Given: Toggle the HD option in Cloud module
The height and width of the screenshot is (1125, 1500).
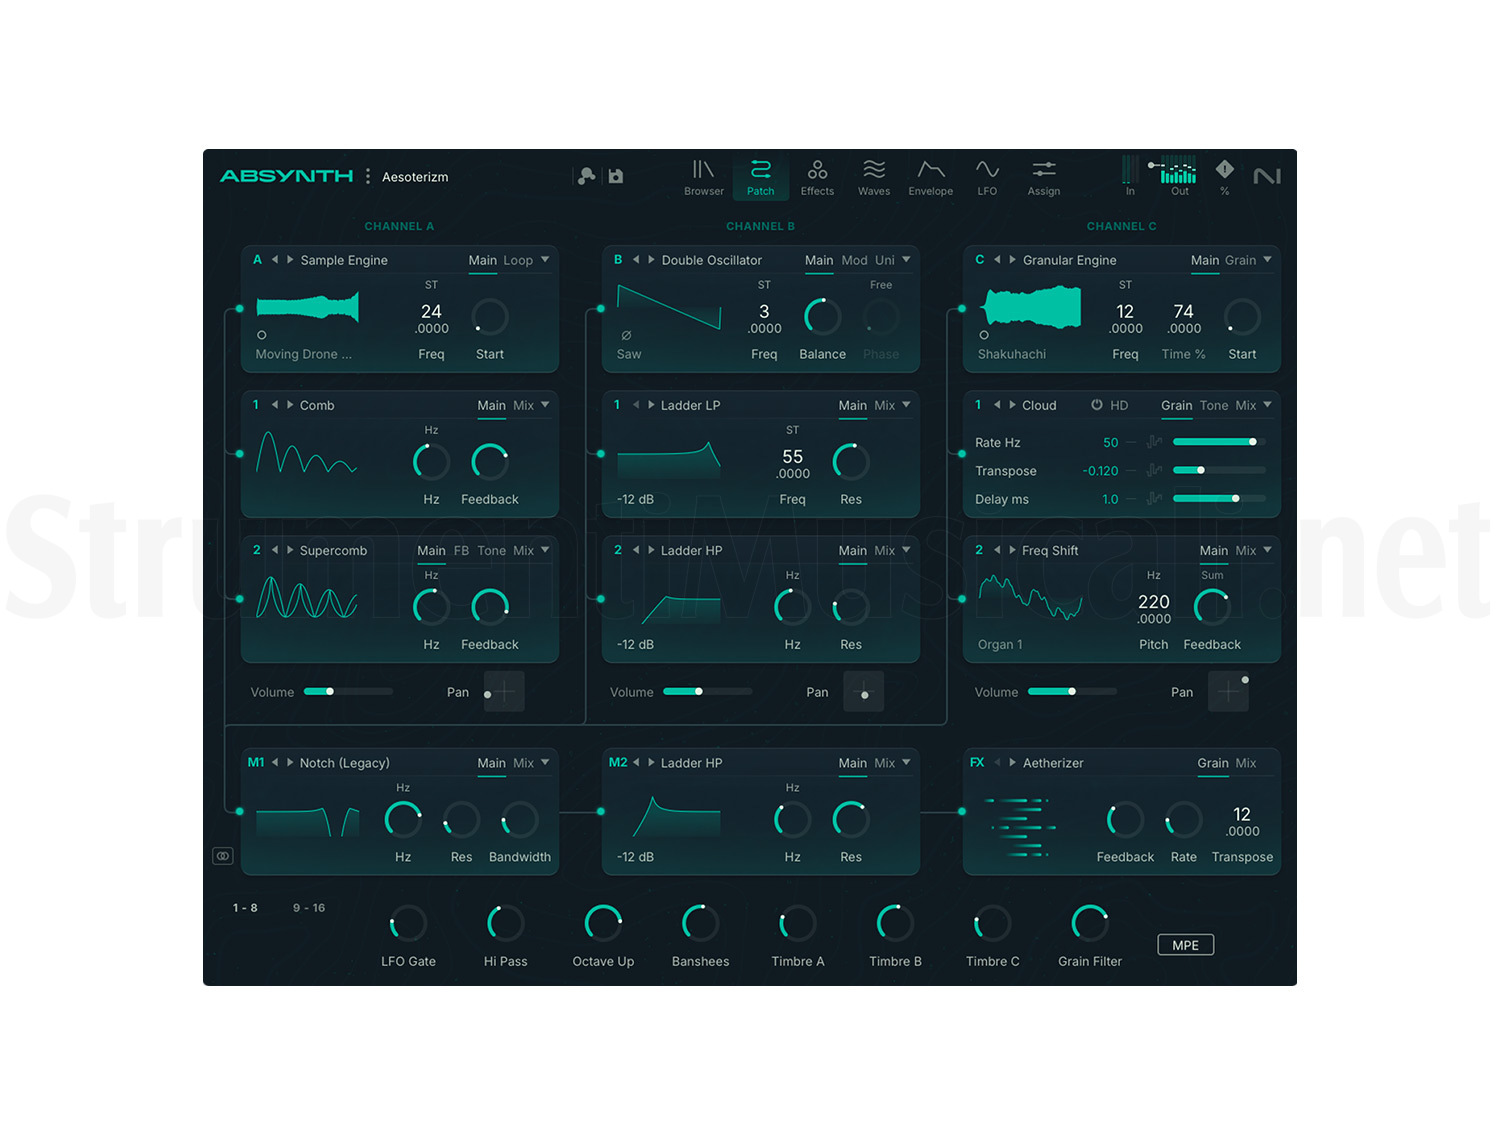Looking at the screenshot, I should [1119, 405].
